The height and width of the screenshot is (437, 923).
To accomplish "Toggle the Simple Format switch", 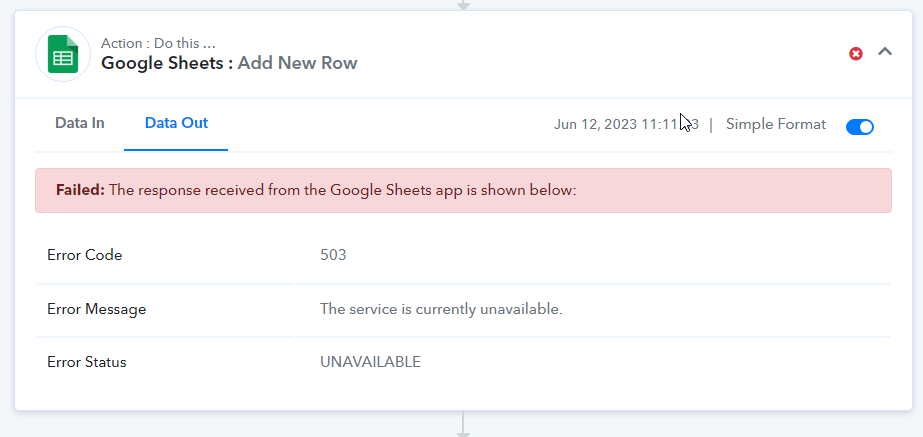I will [x=859, y=127].
